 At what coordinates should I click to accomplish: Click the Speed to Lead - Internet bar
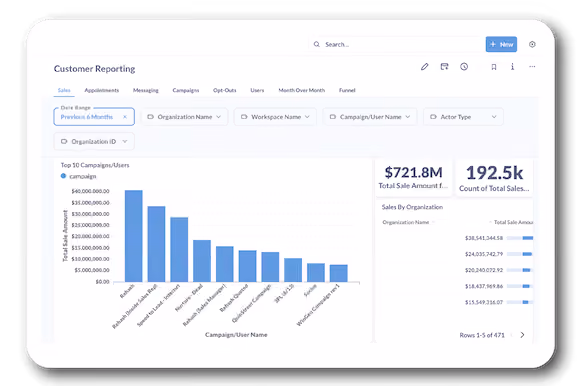tap(179, 249)
